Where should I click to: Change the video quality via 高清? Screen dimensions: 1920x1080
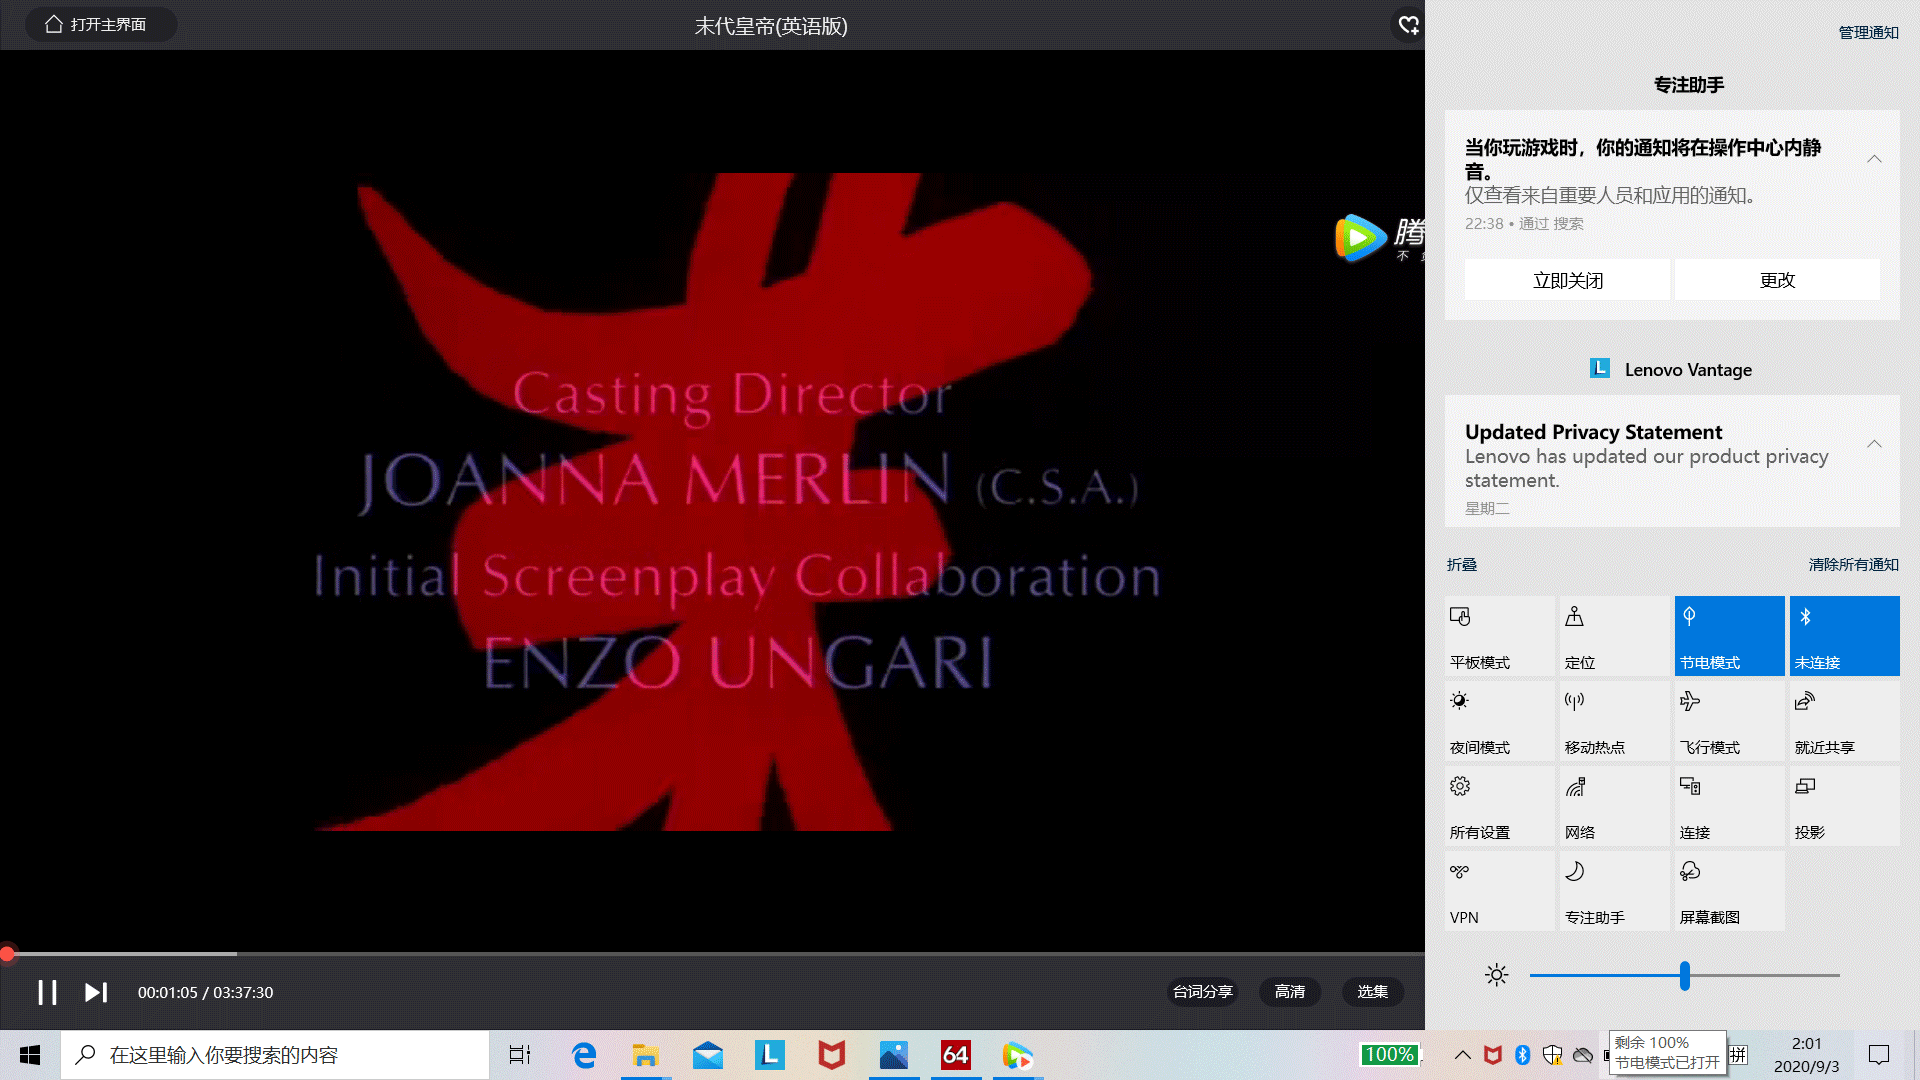click(1290, 992)
